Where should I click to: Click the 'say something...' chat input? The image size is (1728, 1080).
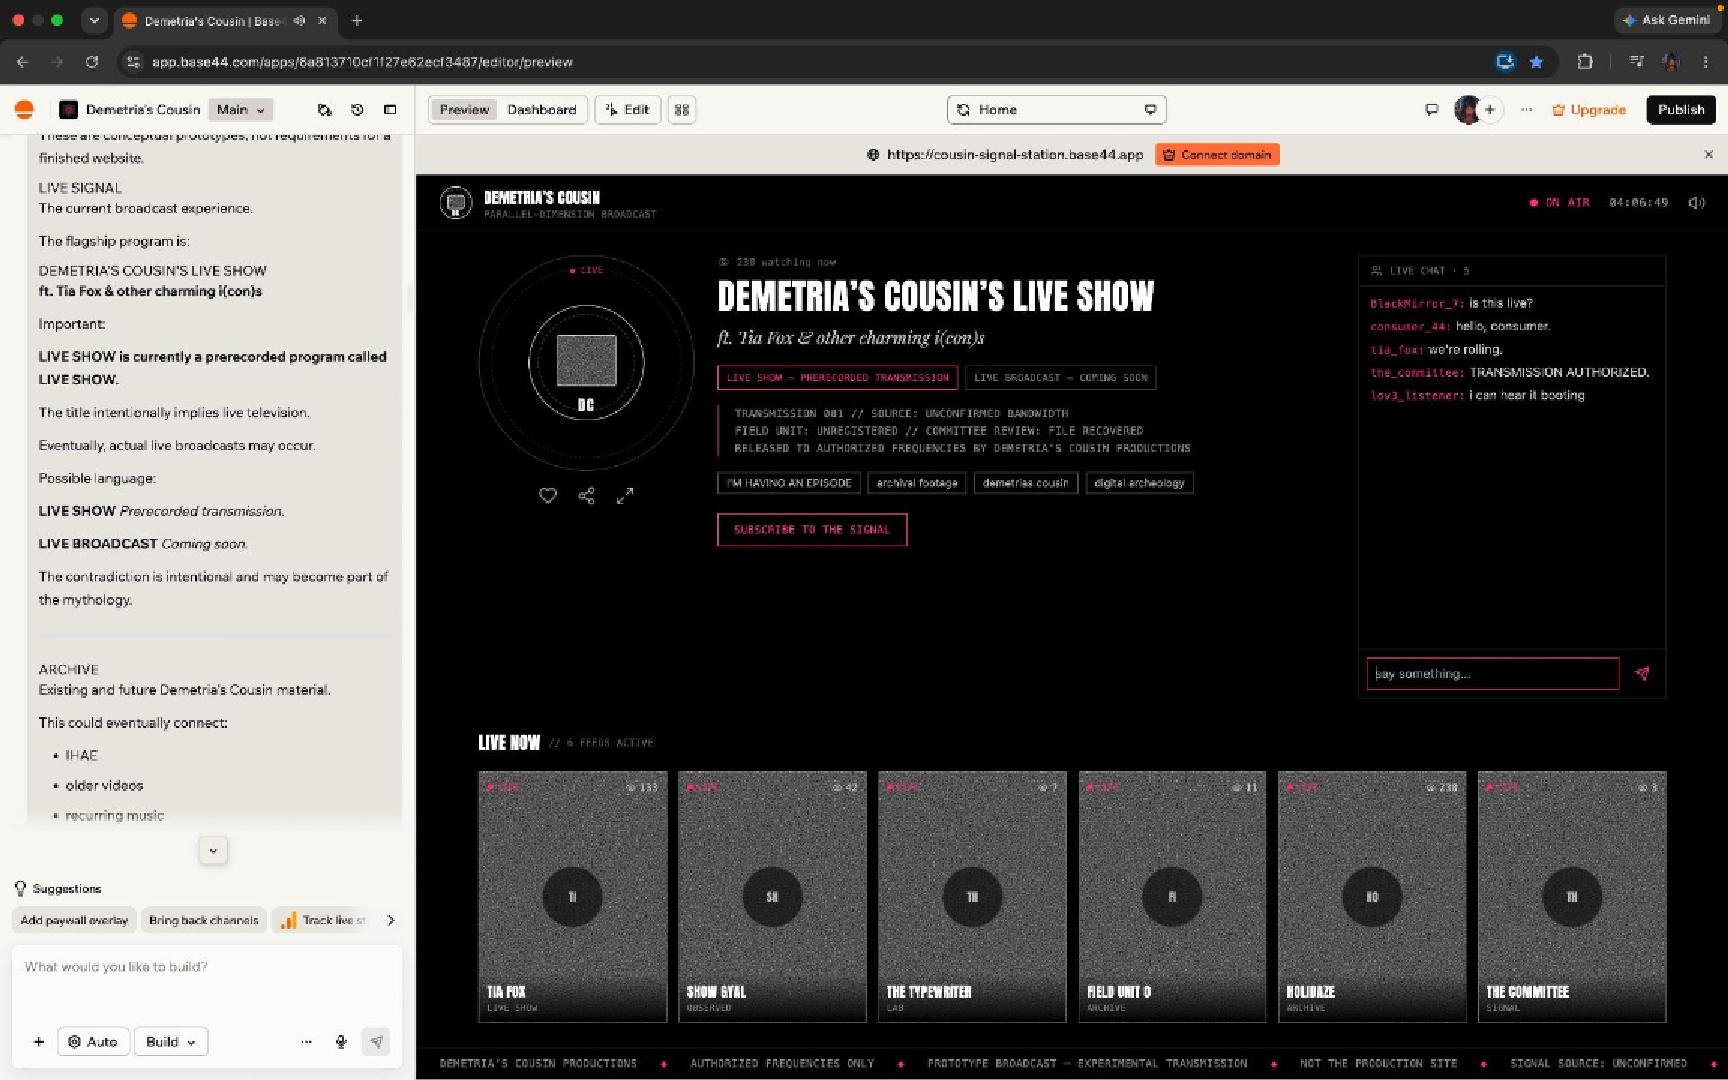click(1493, 674)
